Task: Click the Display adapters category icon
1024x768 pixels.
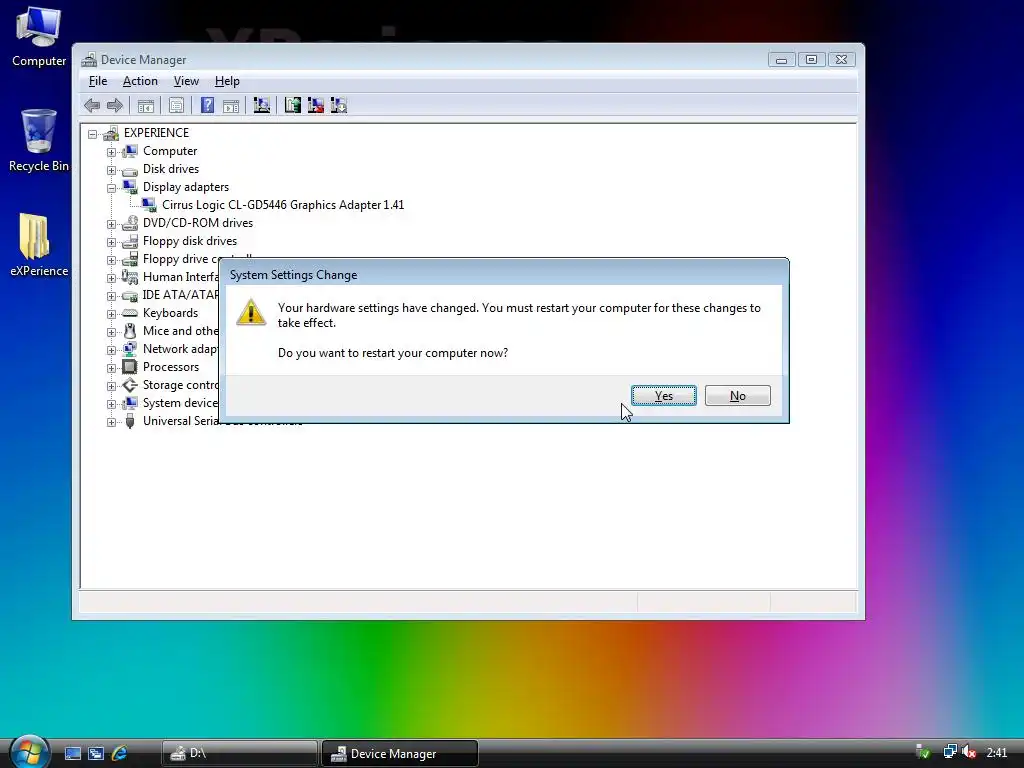Action: (x=130, y=187)
